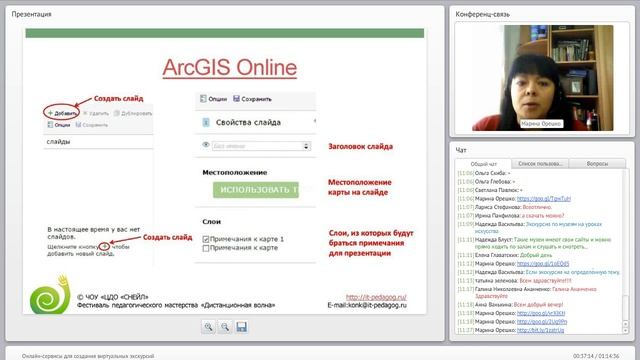Click Лариса Стефанова's chat message
640x360 pixels.
point(537,207)
